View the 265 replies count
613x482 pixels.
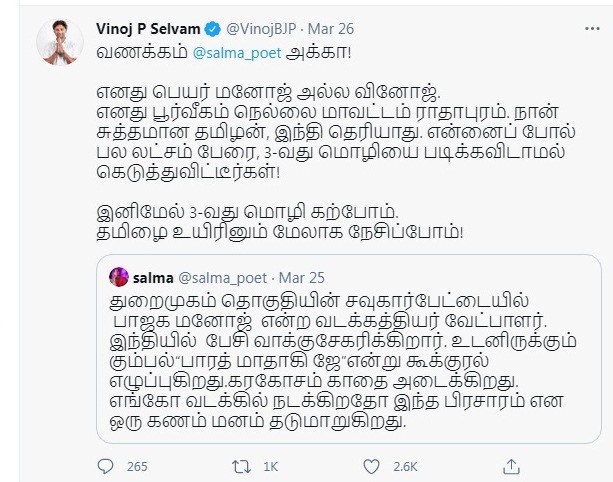(137, 467)
